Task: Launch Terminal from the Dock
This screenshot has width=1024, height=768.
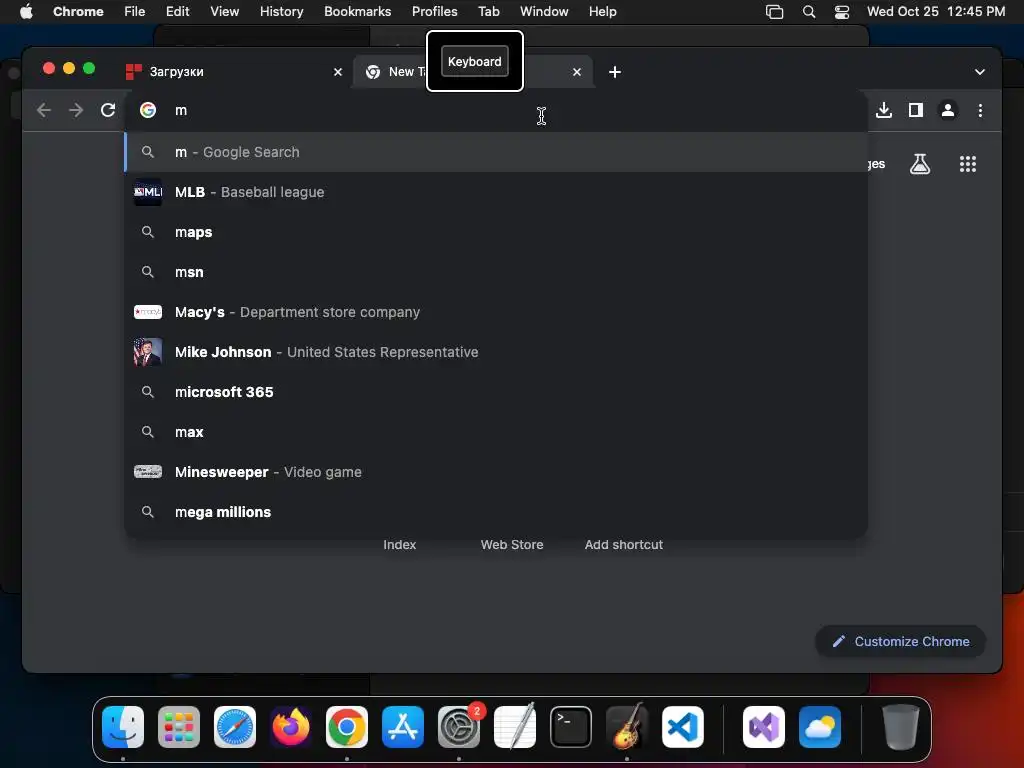Action: click(x=571, y=727)
